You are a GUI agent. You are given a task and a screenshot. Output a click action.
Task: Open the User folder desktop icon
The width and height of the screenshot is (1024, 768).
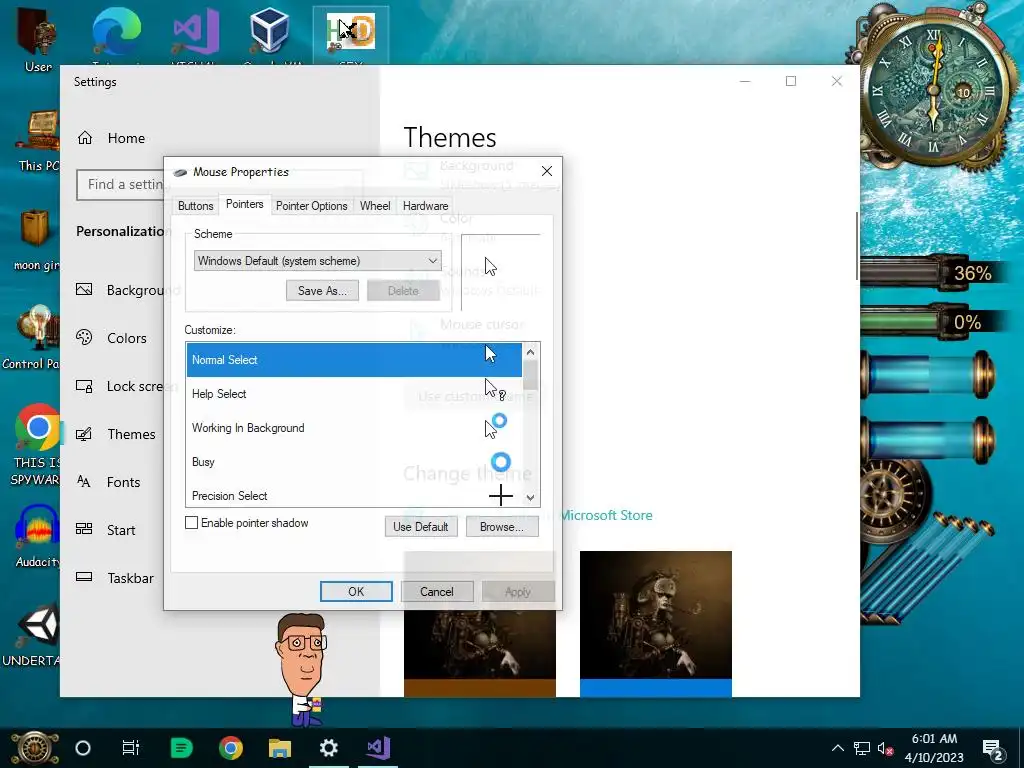point(38,39)
